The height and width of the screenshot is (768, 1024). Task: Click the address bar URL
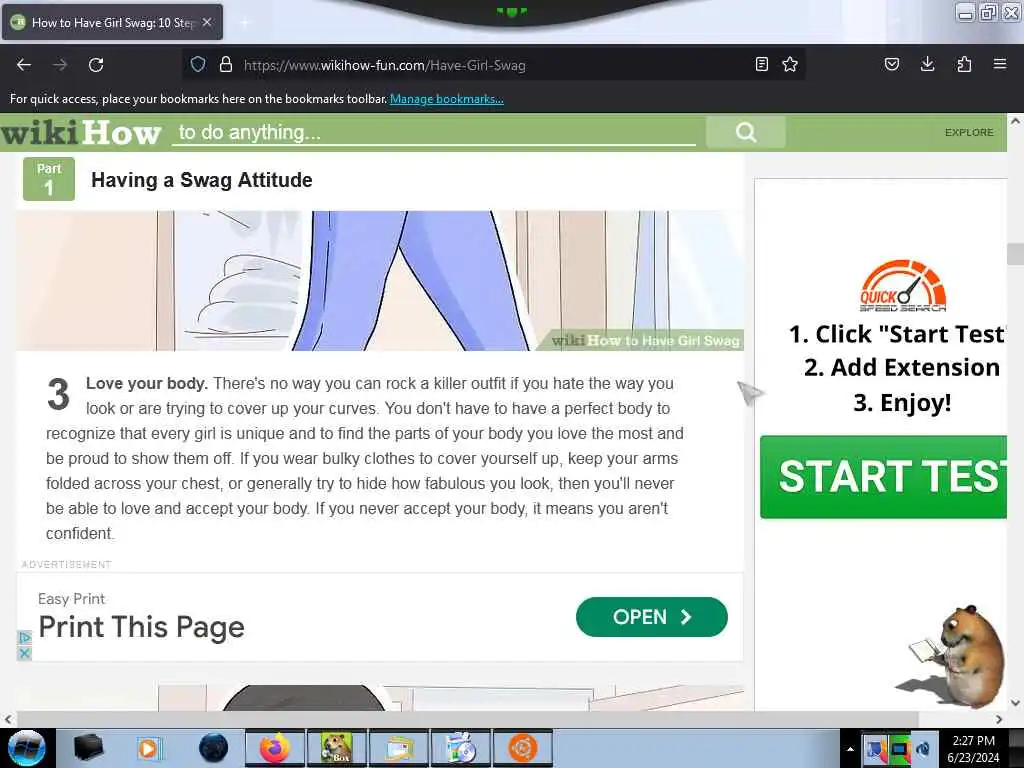pyautogui.click(x=385, y=65)
